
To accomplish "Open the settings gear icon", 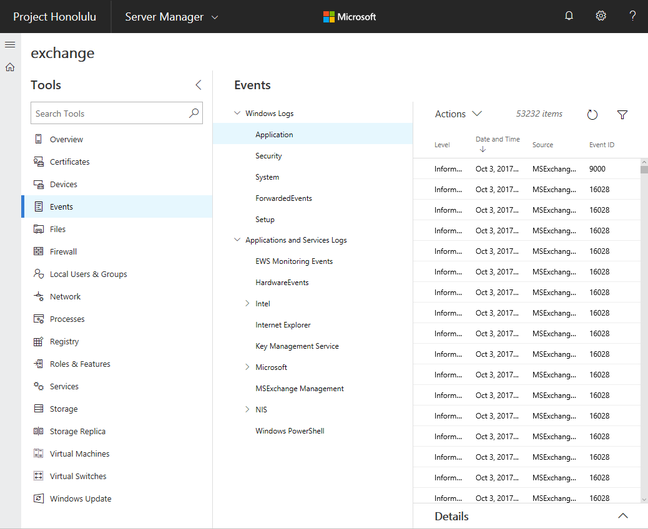I will tap(600, 16).
